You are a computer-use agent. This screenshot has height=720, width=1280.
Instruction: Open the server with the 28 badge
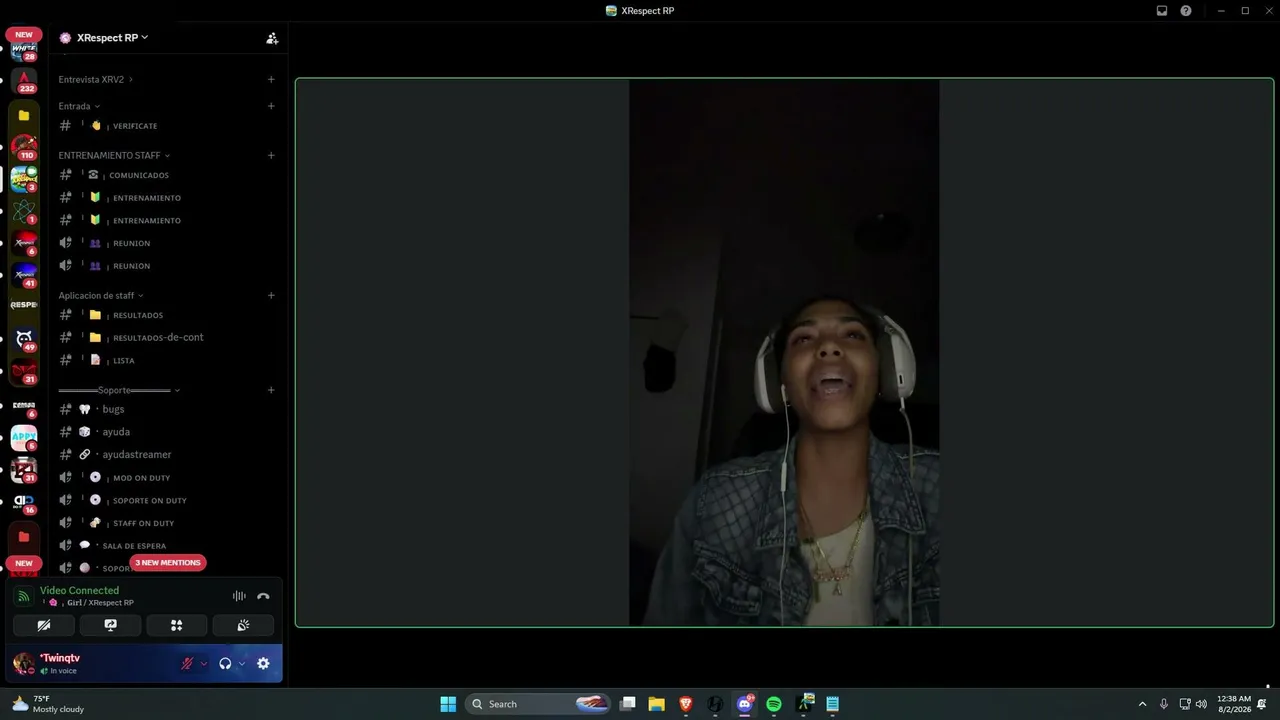click(24, 50)
